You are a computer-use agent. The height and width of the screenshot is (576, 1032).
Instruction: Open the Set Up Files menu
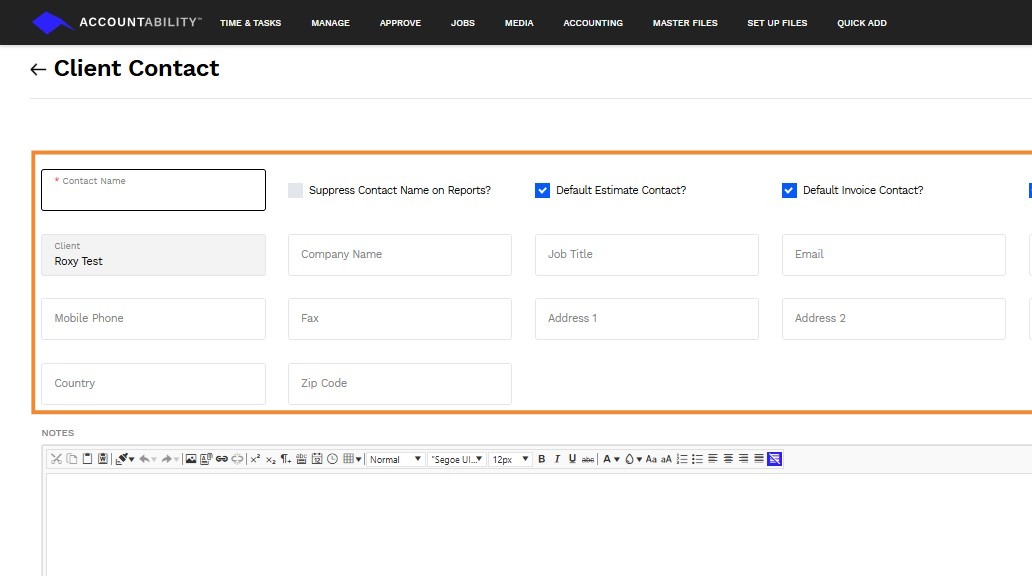pos(777,23)
